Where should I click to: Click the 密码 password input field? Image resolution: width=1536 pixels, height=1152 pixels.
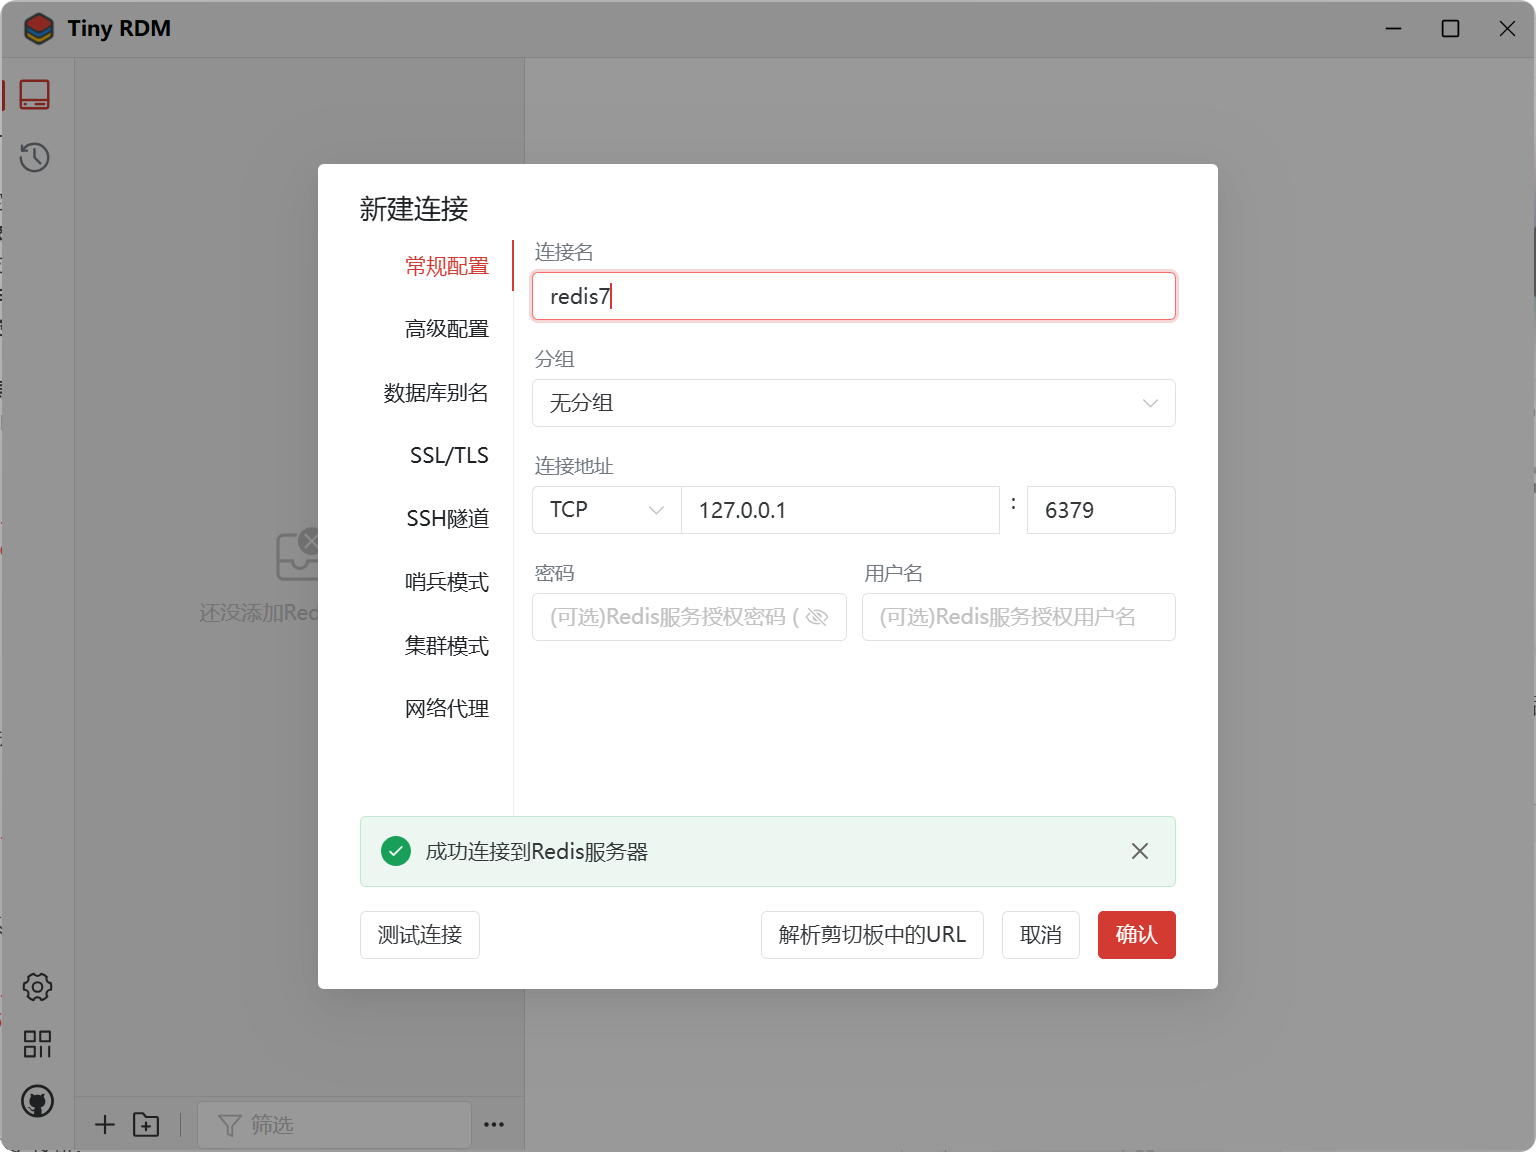tap(689, 617)
